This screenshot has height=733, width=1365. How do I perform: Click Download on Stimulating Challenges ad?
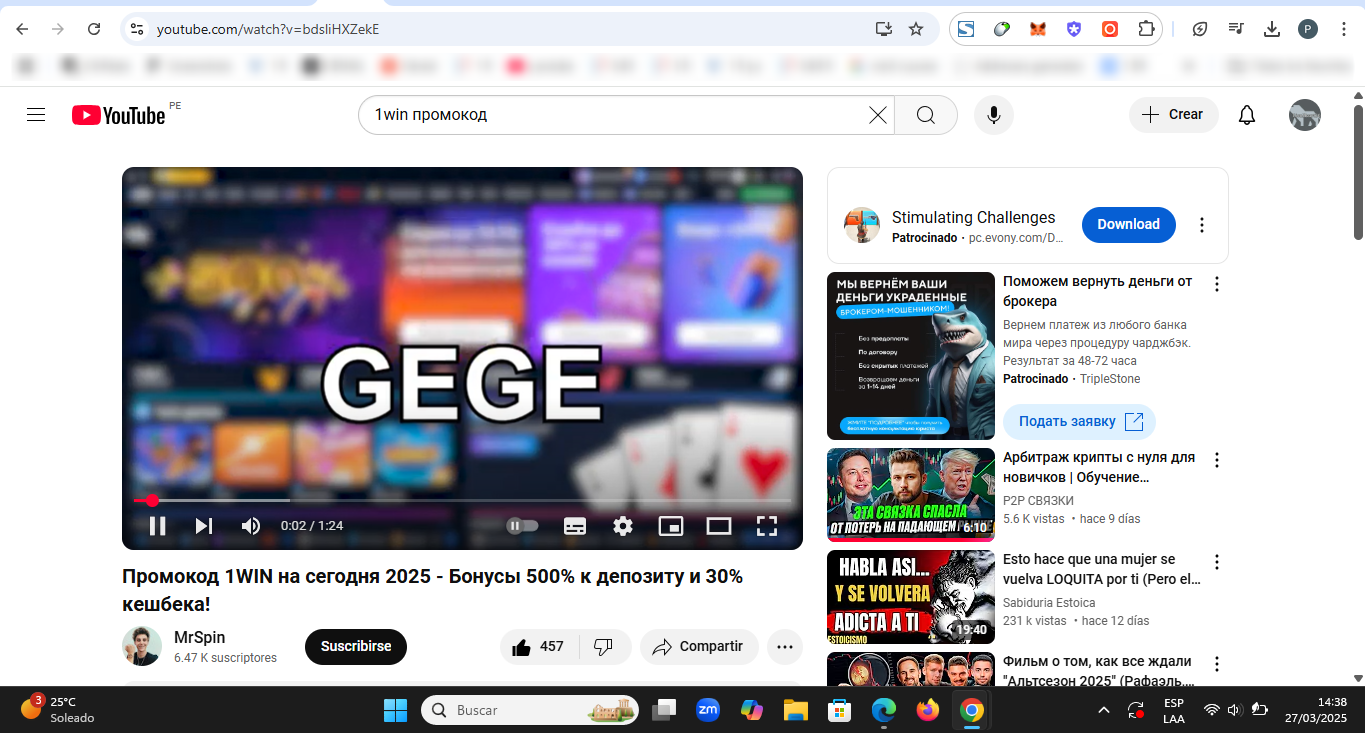click(1129, 225)
